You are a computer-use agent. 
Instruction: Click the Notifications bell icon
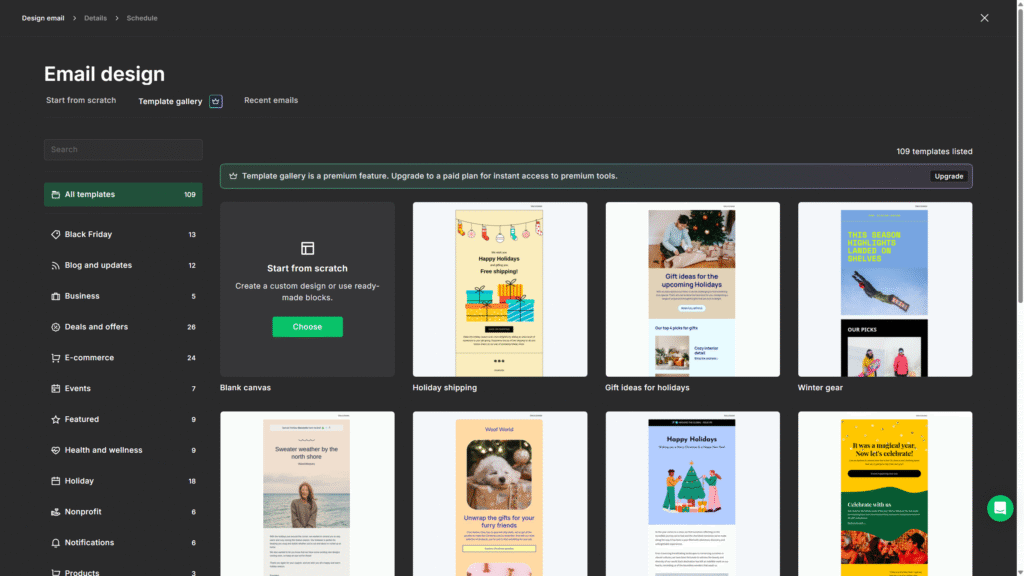click(56, 543)
